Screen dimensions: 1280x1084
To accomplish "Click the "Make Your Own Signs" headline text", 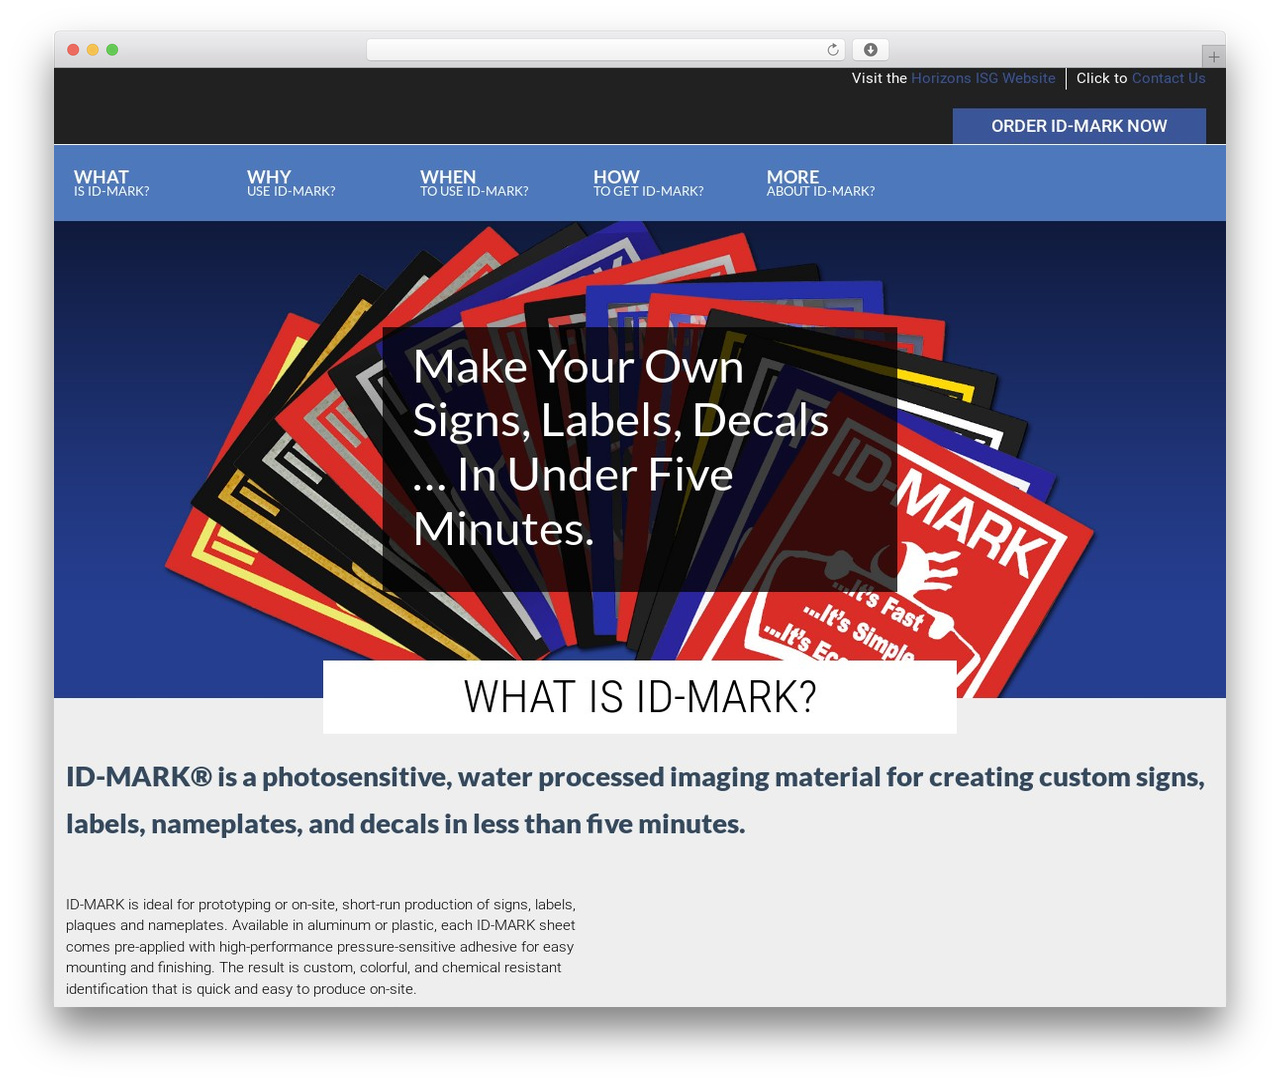I will [x=621, y=447].
